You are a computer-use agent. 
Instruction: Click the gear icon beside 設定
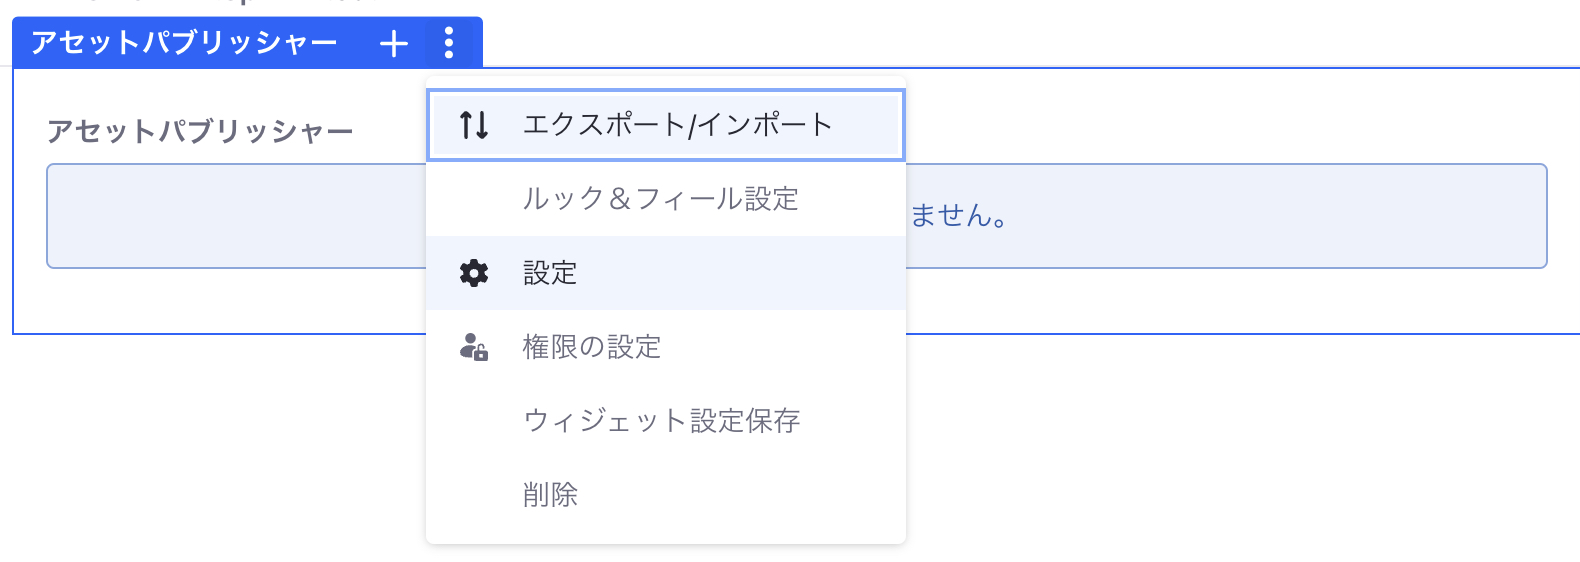[x=474, y=273]
